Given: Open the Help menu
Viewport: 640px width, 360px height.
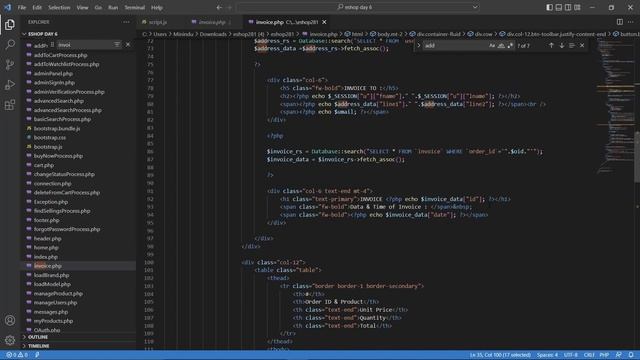Looking at the screenshot, I should (157, 7).
